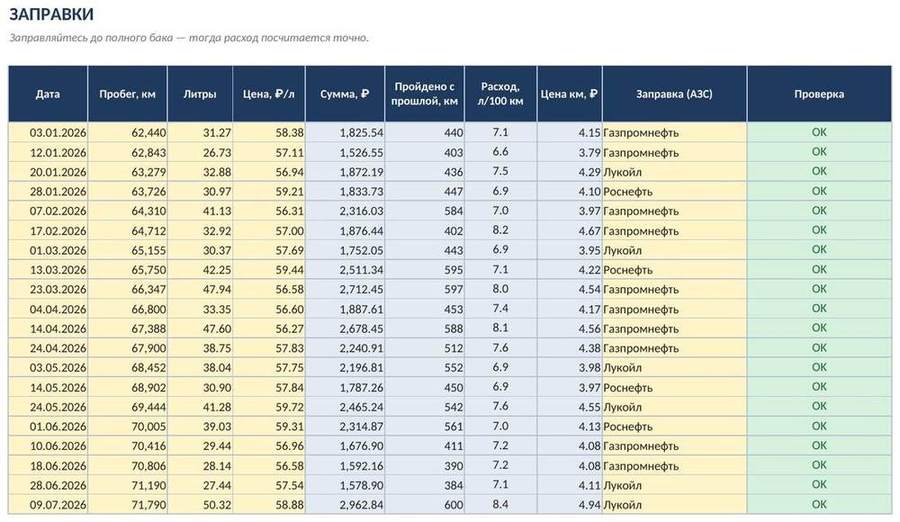Select liters cell 31.27
Viewport: 900px width, 522px height.
click(200, 133)
